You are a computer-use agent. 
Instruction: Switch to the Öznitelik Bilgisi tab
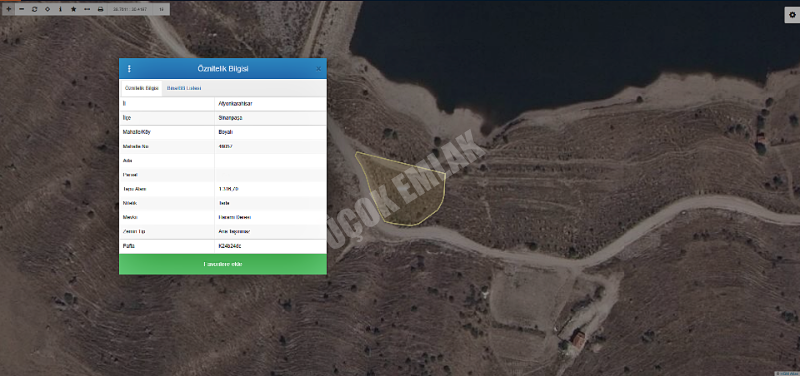pyautogui.click(x=142, y=88)
